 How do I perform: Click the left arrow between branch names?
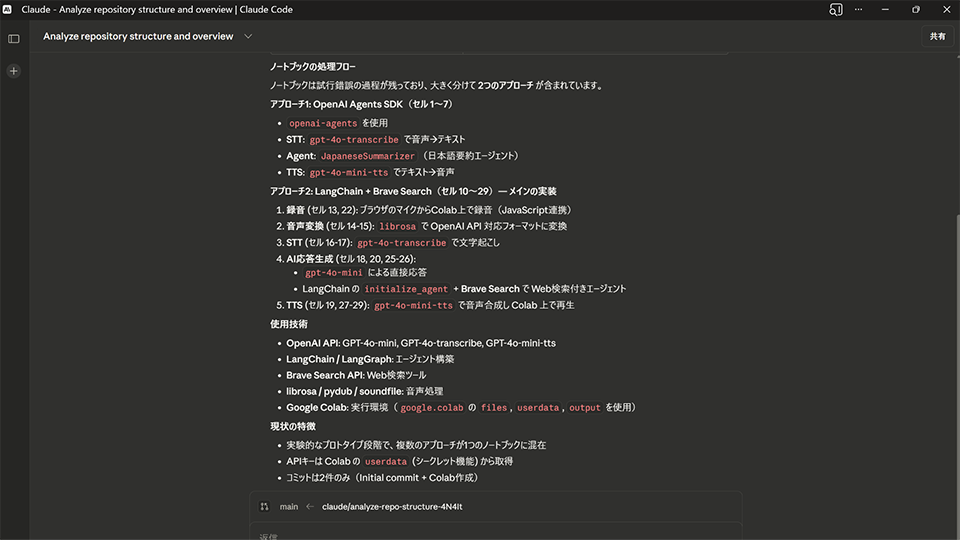[310, 506]
